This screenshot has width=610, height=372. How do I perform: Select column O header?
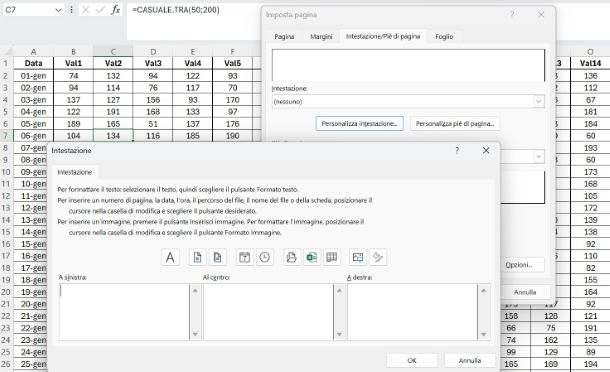(x=590, y=52)
